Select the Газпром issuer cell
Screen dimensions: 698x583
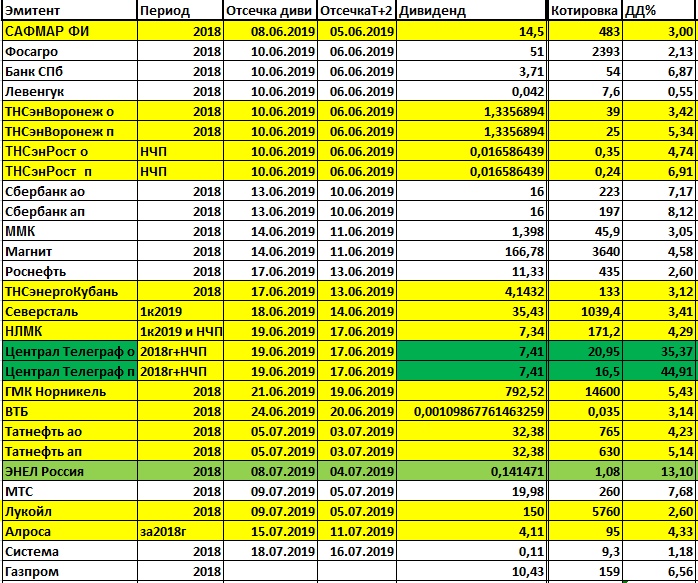[x=70, y=571]
